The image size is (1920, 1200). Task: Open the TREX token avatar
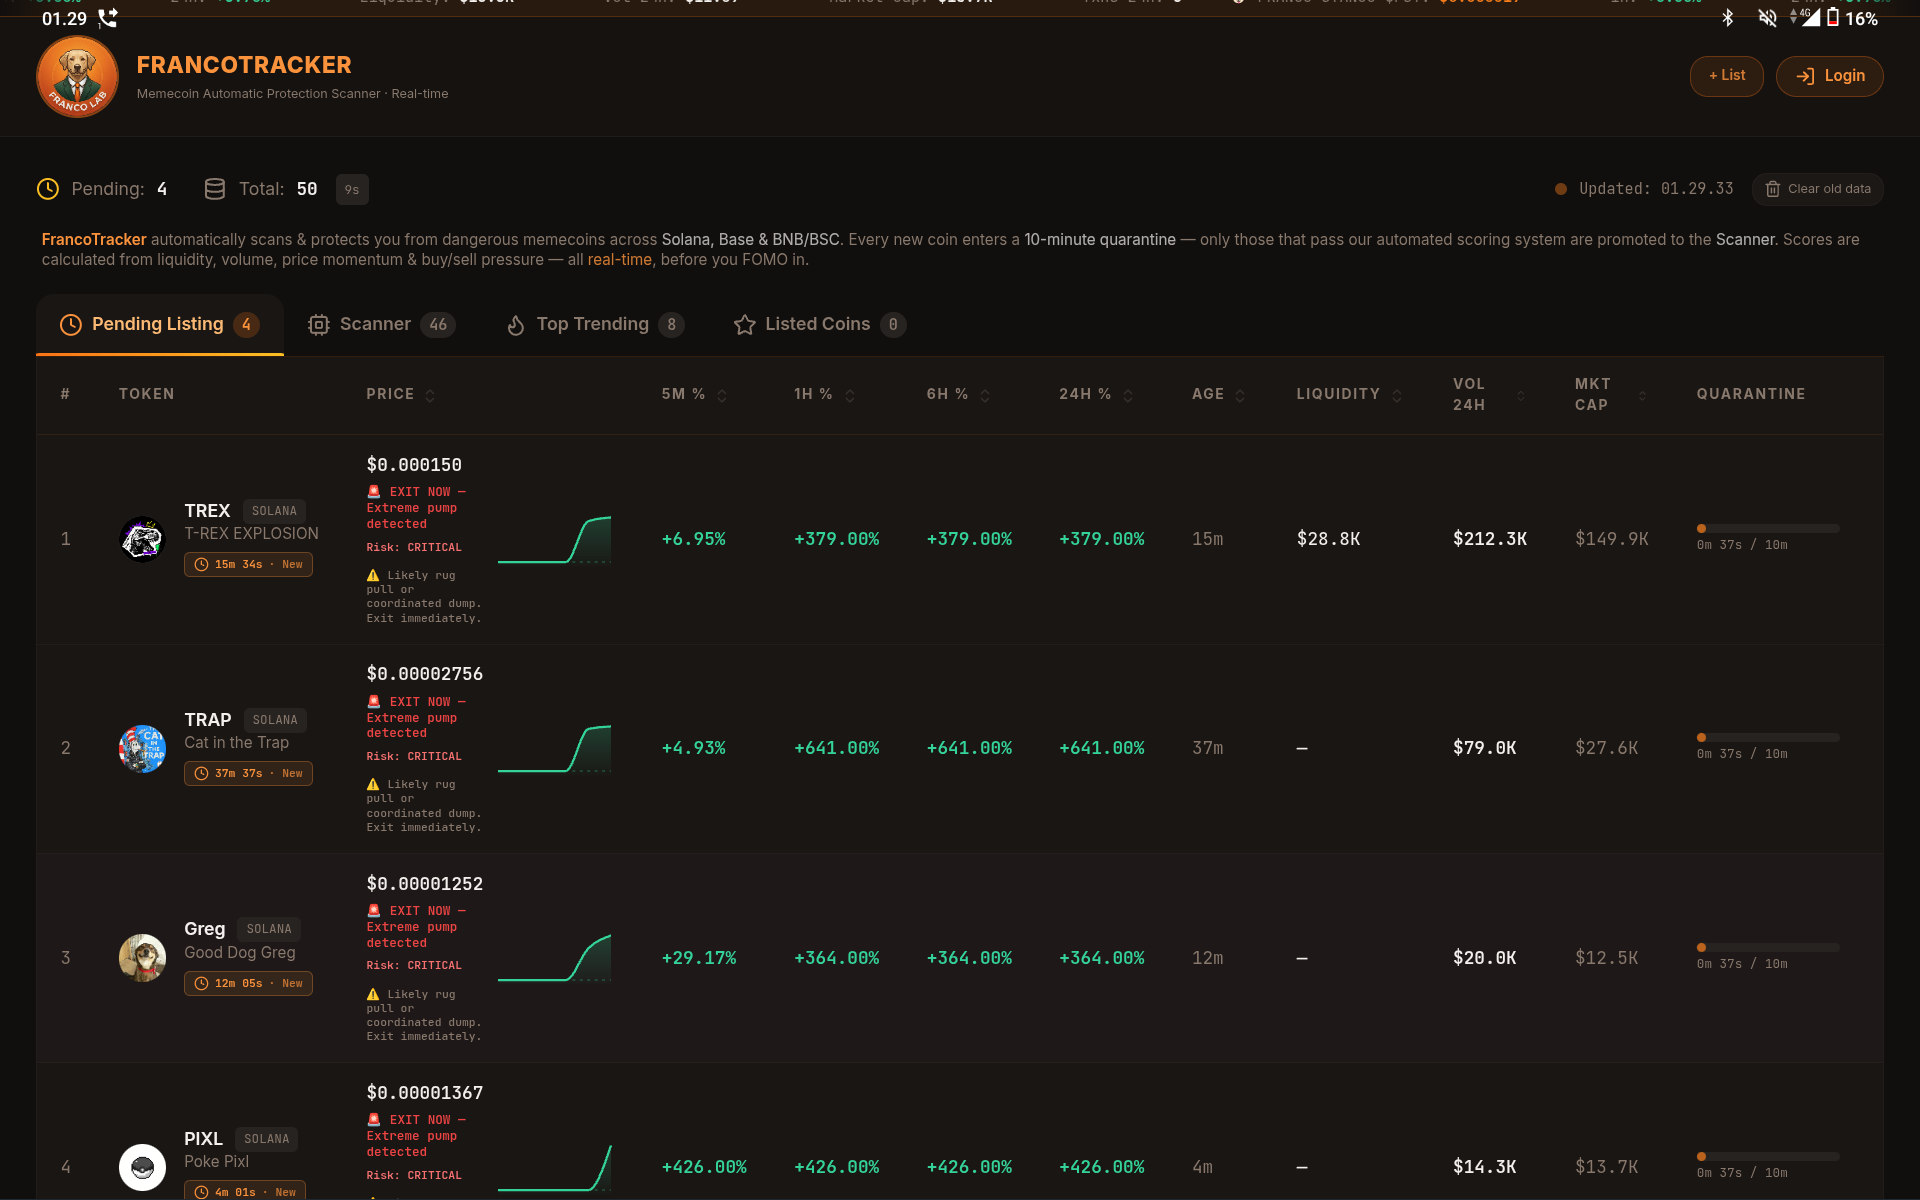142,539
